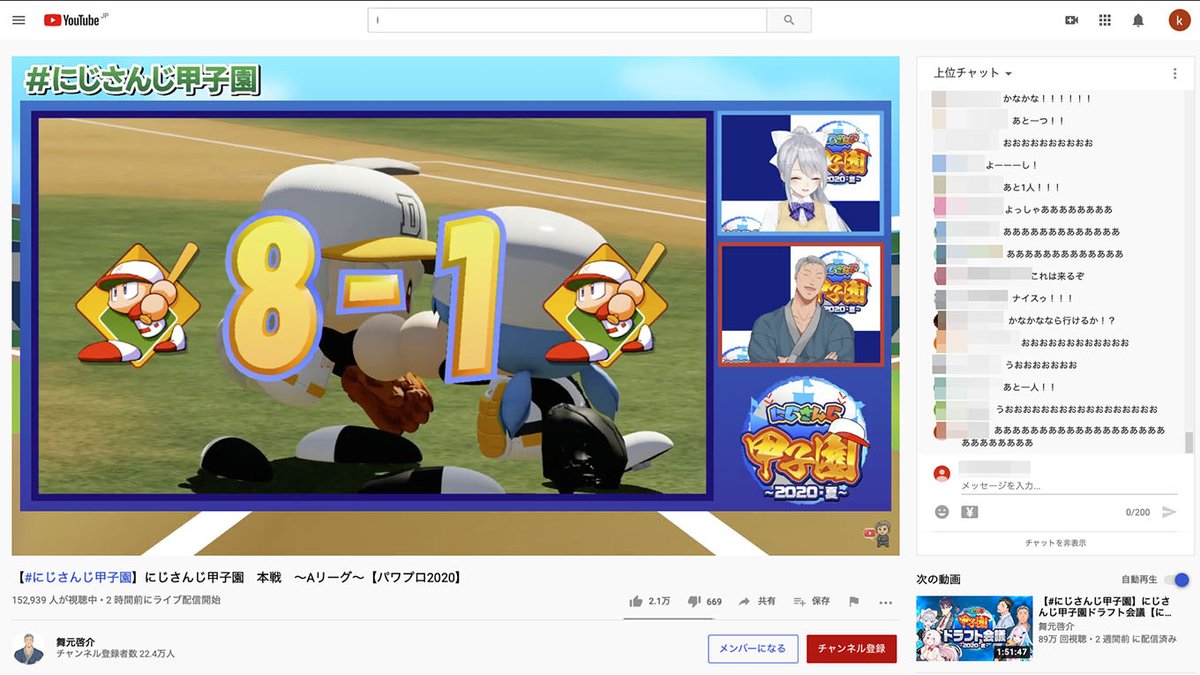The image size is (1200, 675).
Task: Click the channel avatar of 舞元啓介
Action: pyautogui.click(x=29, y=648)
